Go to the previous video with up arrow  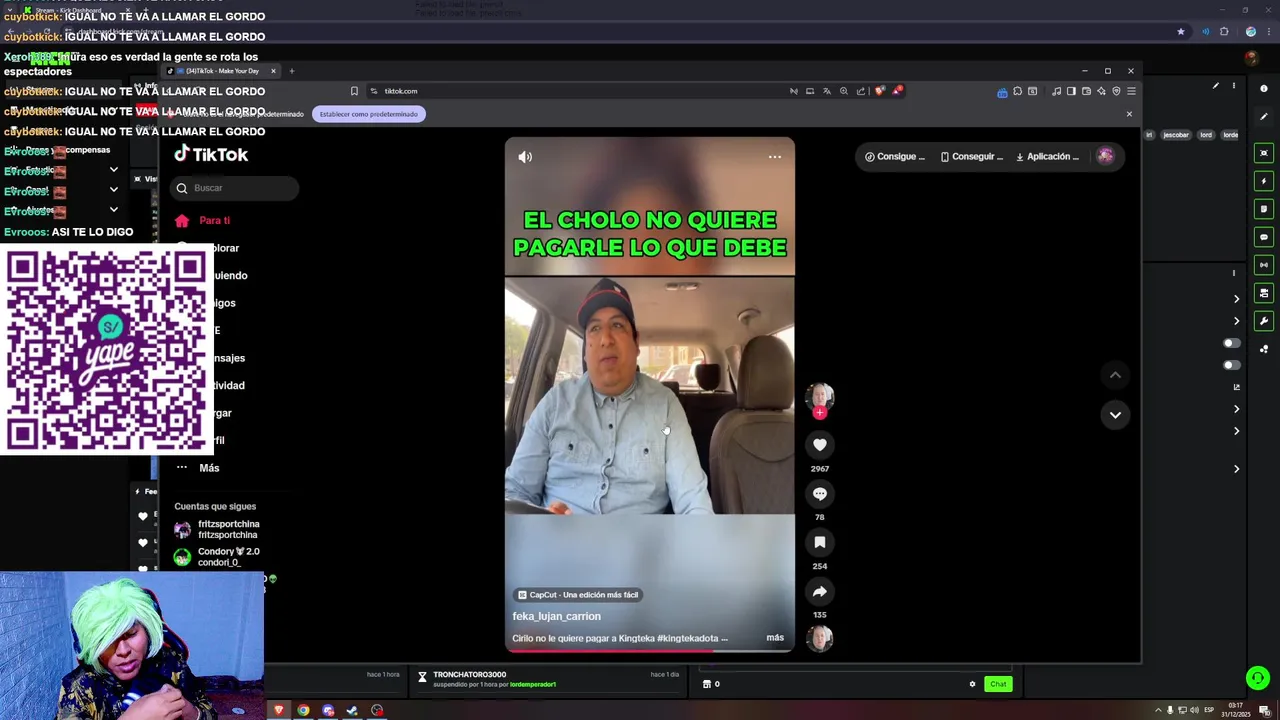click(x=1115, y=375)
